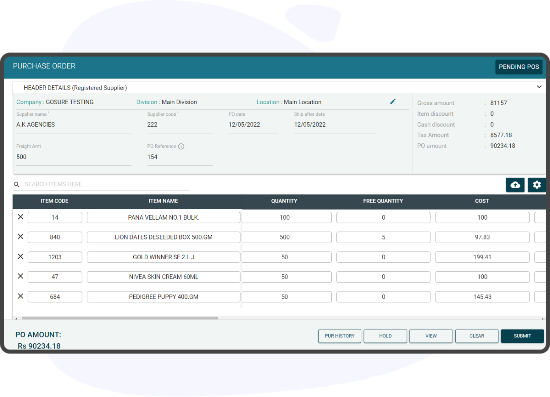Screen dimensions: 550x397
Task: Click the View button
Action: [x=431, y=336]
